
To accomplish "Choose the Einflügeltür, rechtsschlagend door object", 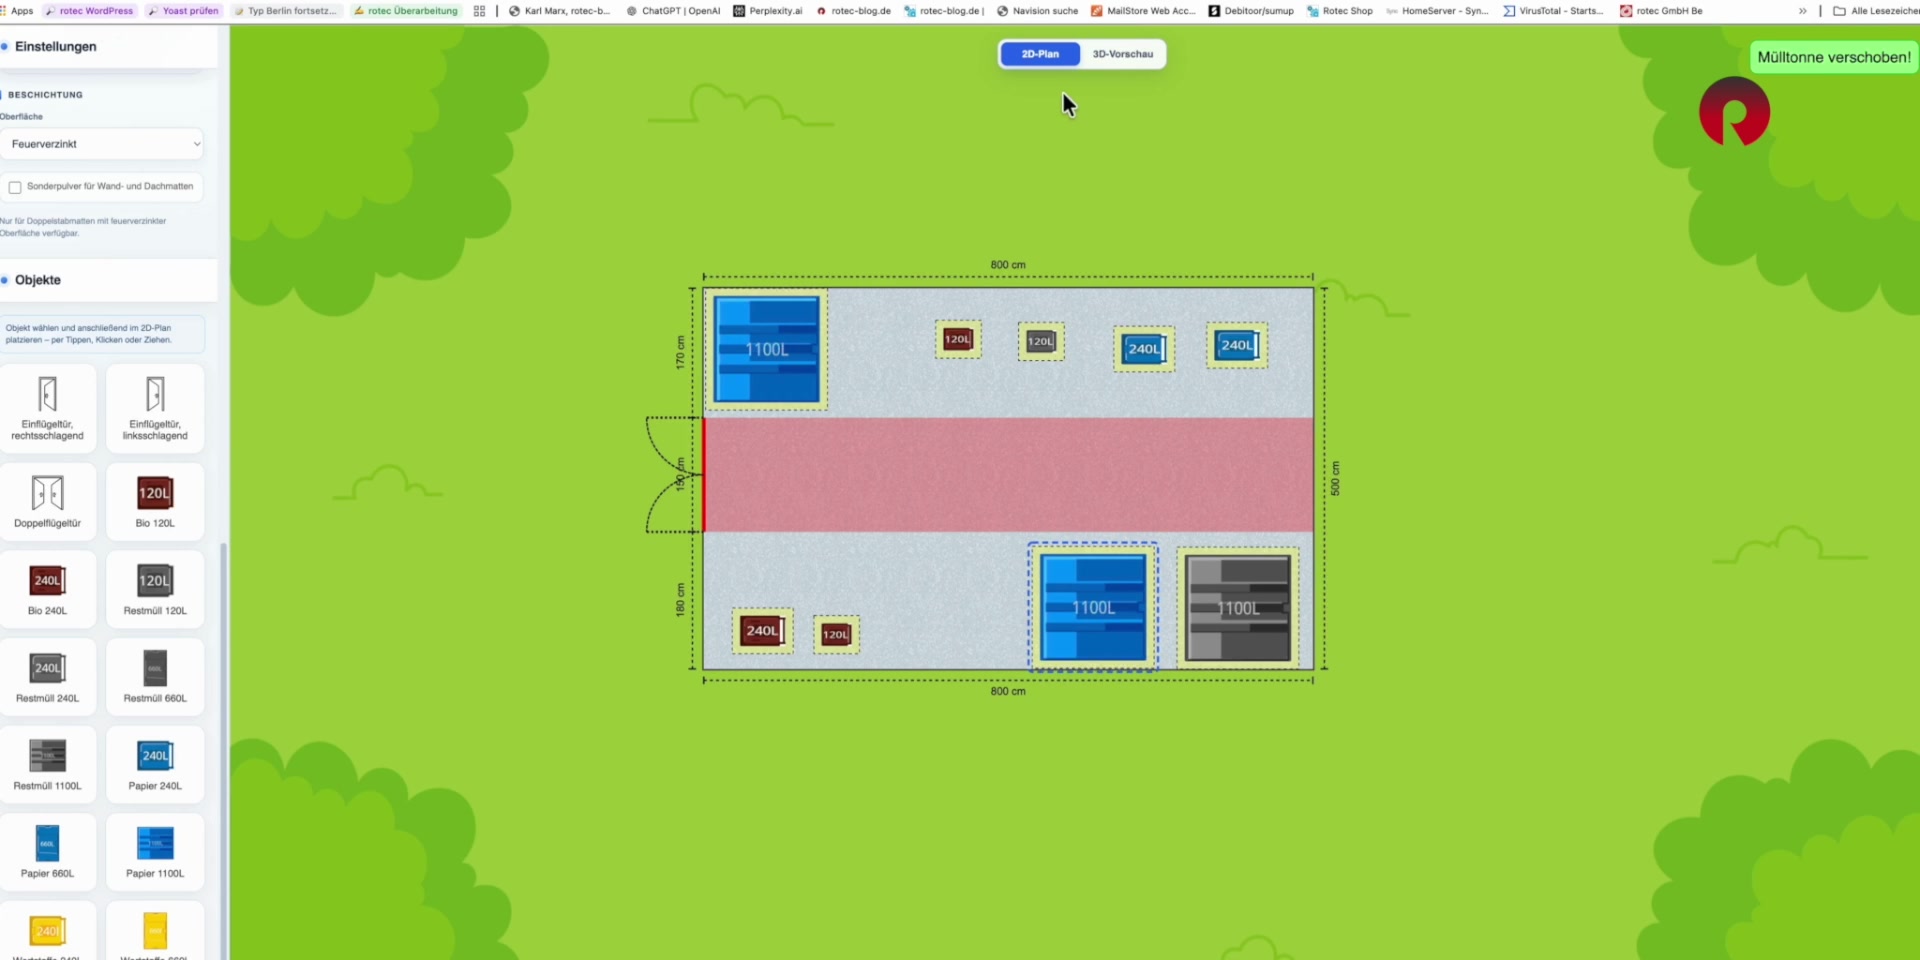I will click(x=47, y=408).
